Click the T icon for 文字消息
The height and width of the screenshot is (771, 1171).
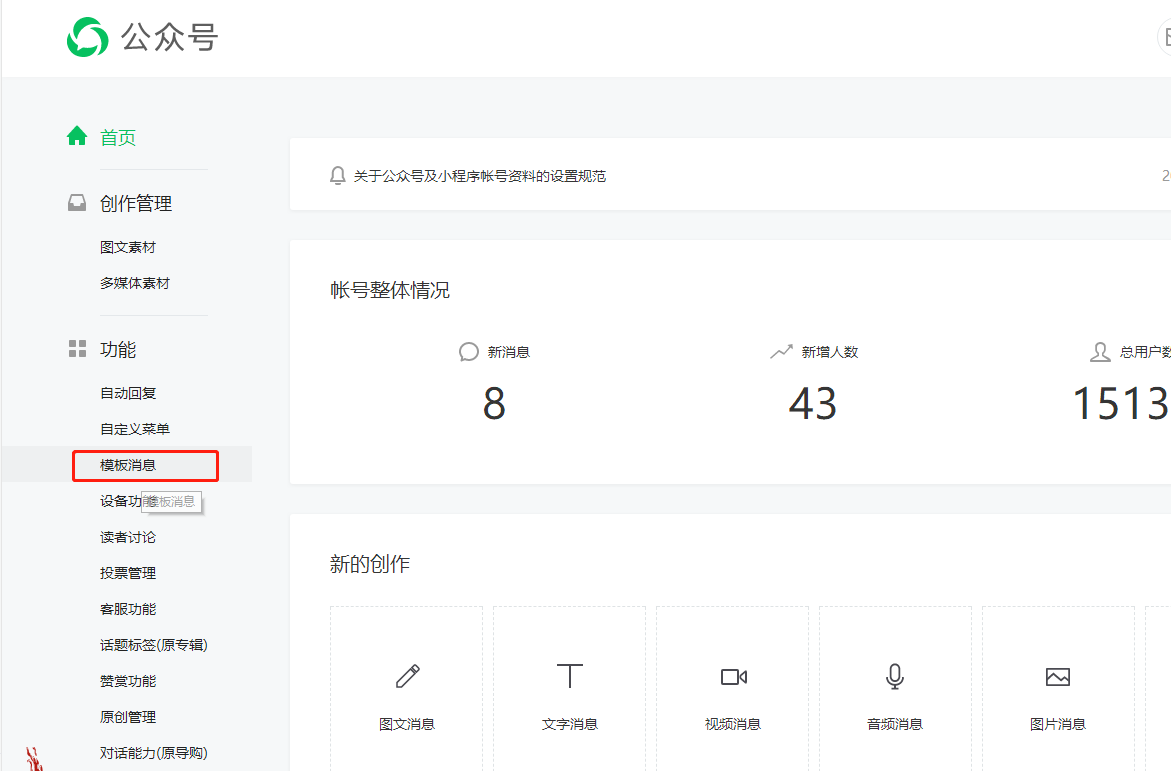(x=570, y=677)
